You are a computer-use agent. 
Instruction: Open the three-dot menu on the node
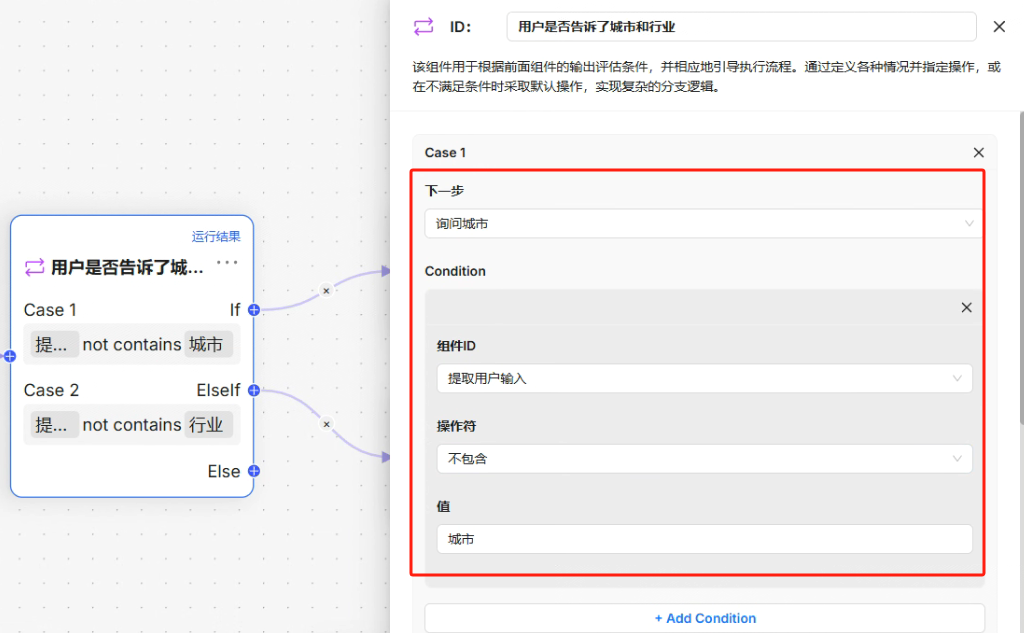click(x=227, y=263)
